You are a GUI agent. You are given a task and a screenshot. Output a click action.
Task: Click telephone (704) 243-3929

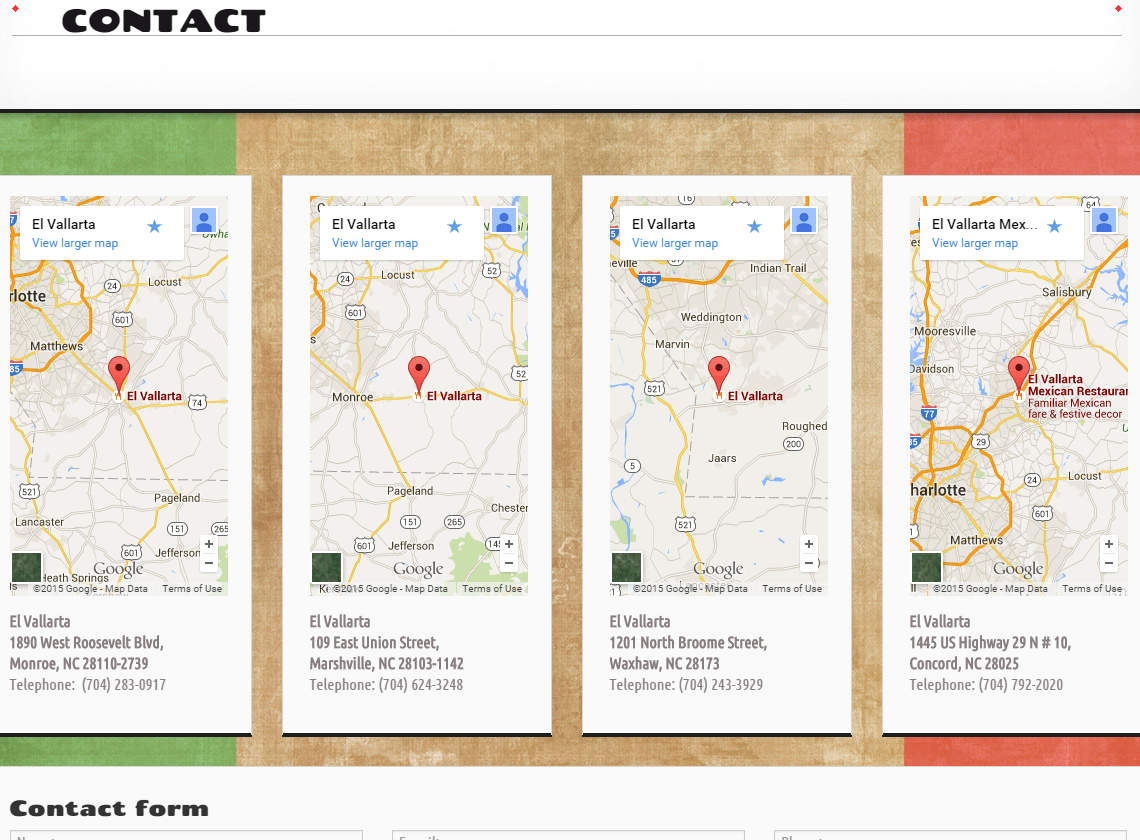coord(720,685)
